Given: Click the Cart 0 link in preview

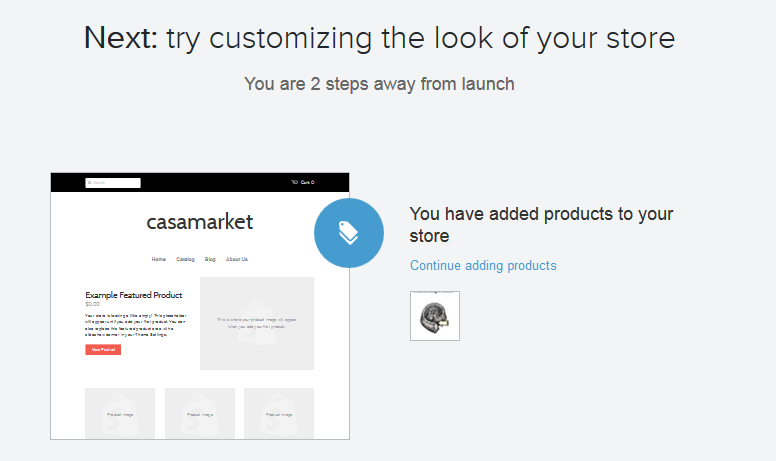Looking at the screenshot, I should [307, 182].
